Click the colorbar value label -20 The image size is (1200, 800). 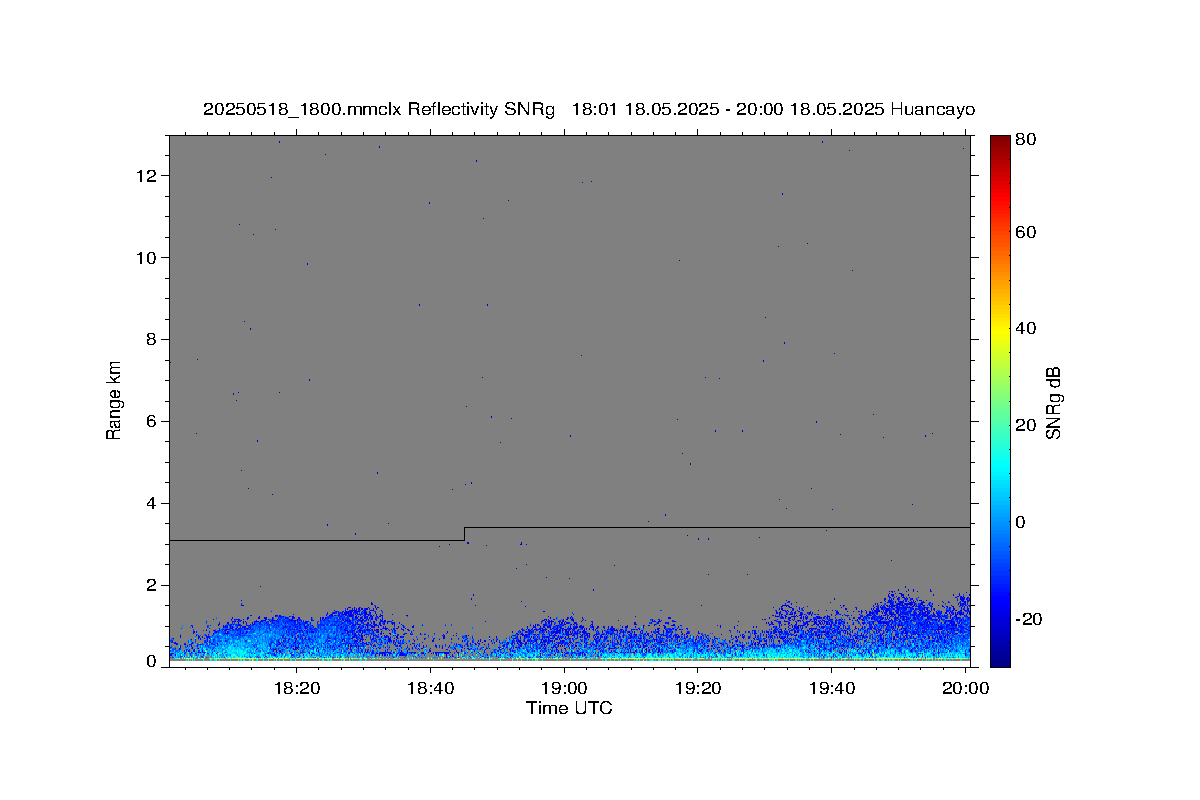1028,620
